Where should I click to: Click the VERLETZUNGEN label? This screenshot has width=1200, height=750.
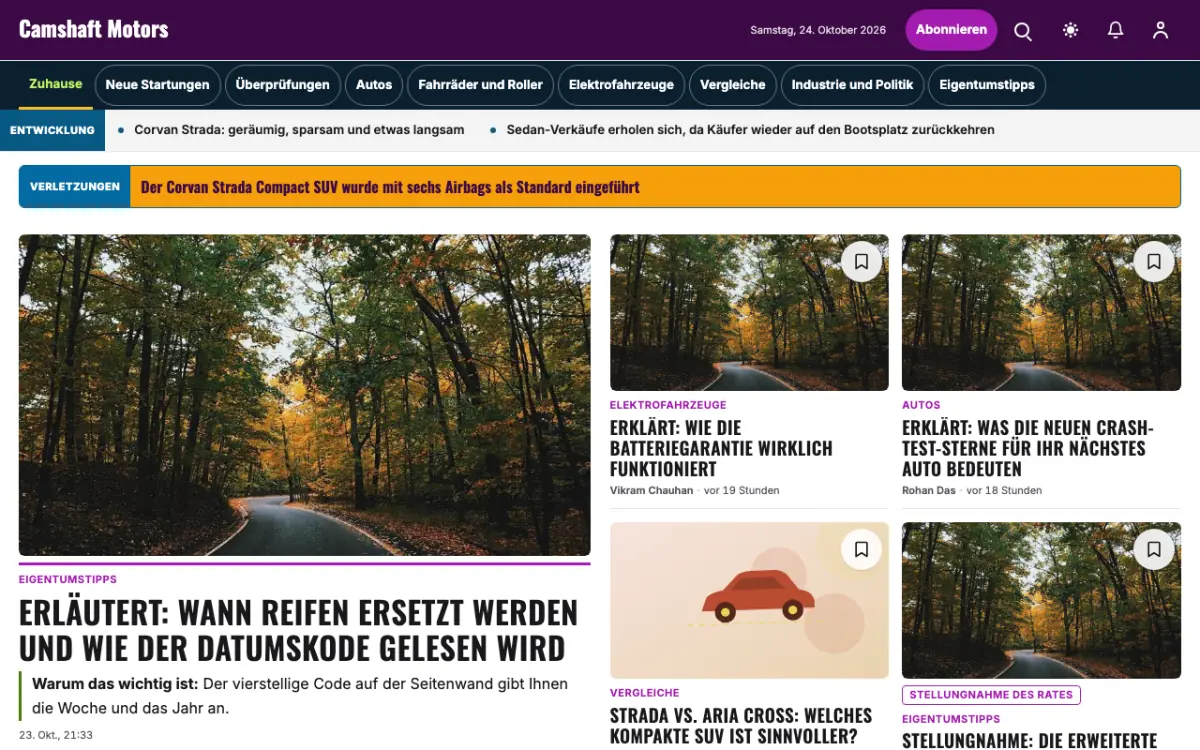[x=75, y=187]
